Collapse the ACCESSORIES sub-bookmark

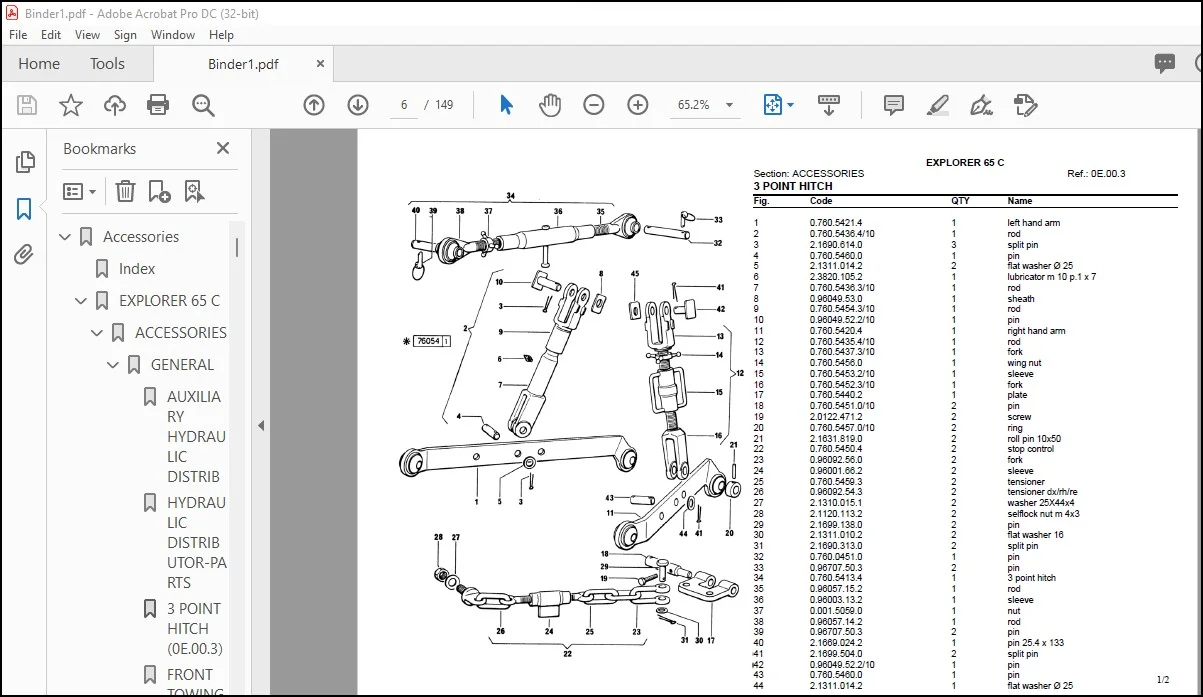click(x=97, y=333)
